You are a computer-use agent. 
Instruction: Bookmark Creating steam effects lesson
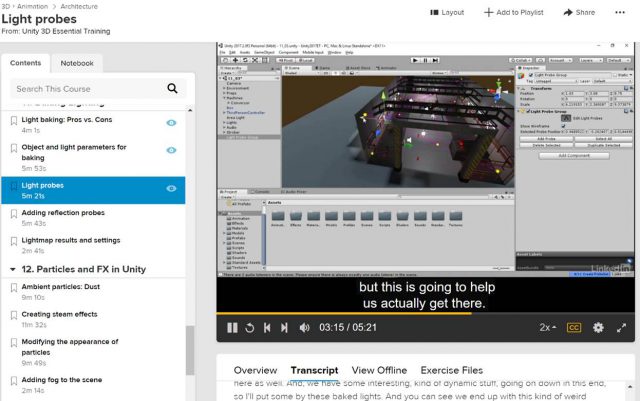(x=13, y=315)
